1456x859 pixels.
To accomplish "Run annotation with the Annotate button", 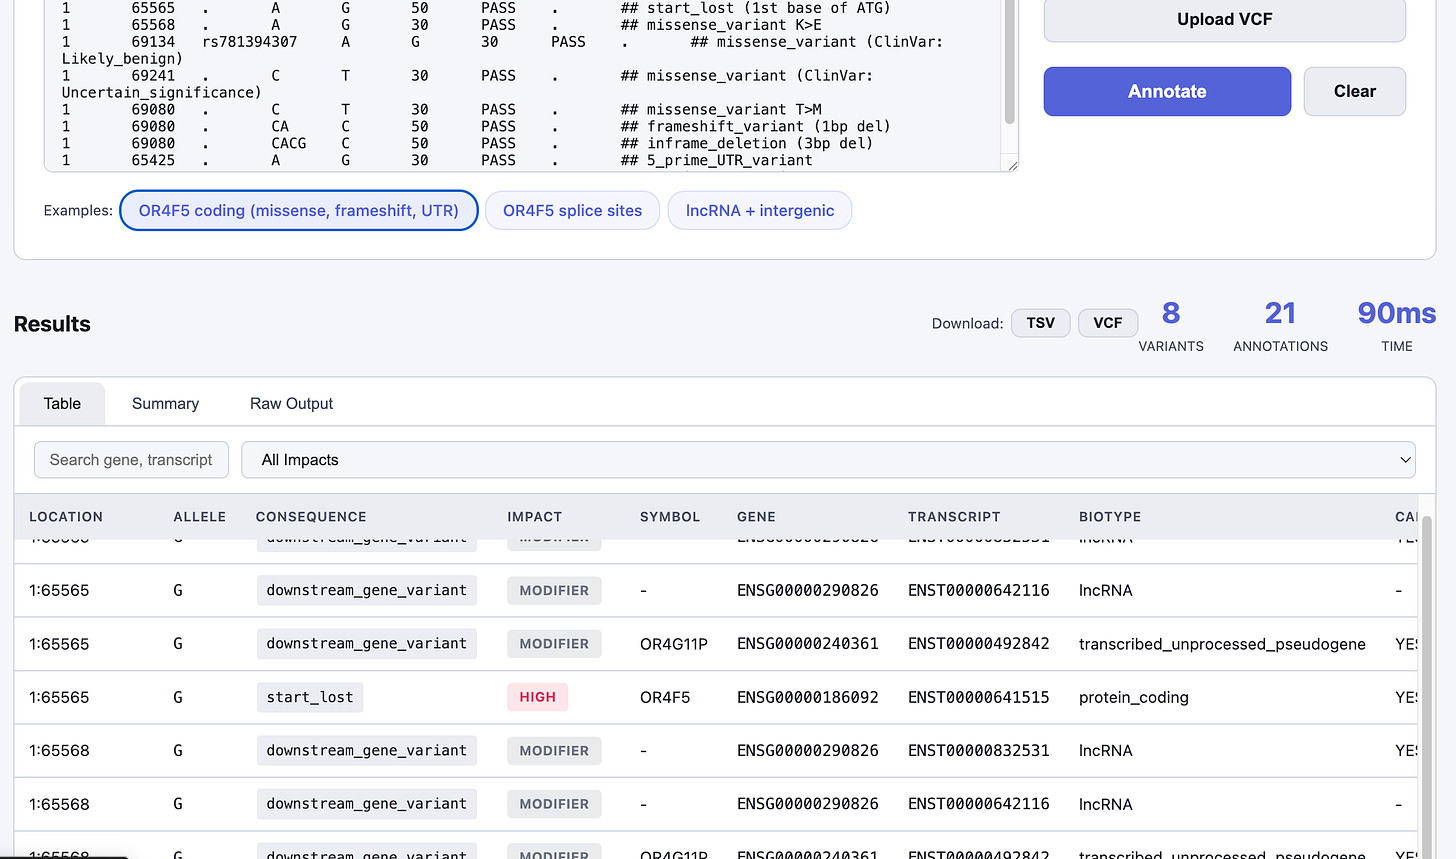I will [x=1167, y=91].
